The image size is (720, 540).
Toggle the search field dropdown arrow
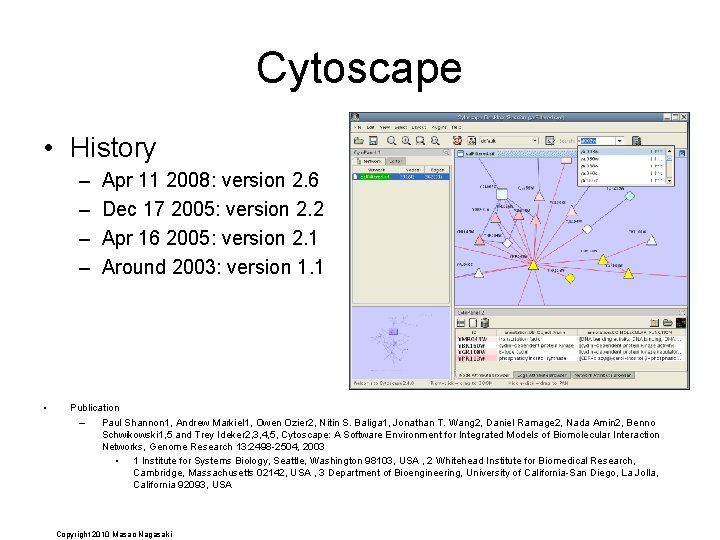point(619,141)
